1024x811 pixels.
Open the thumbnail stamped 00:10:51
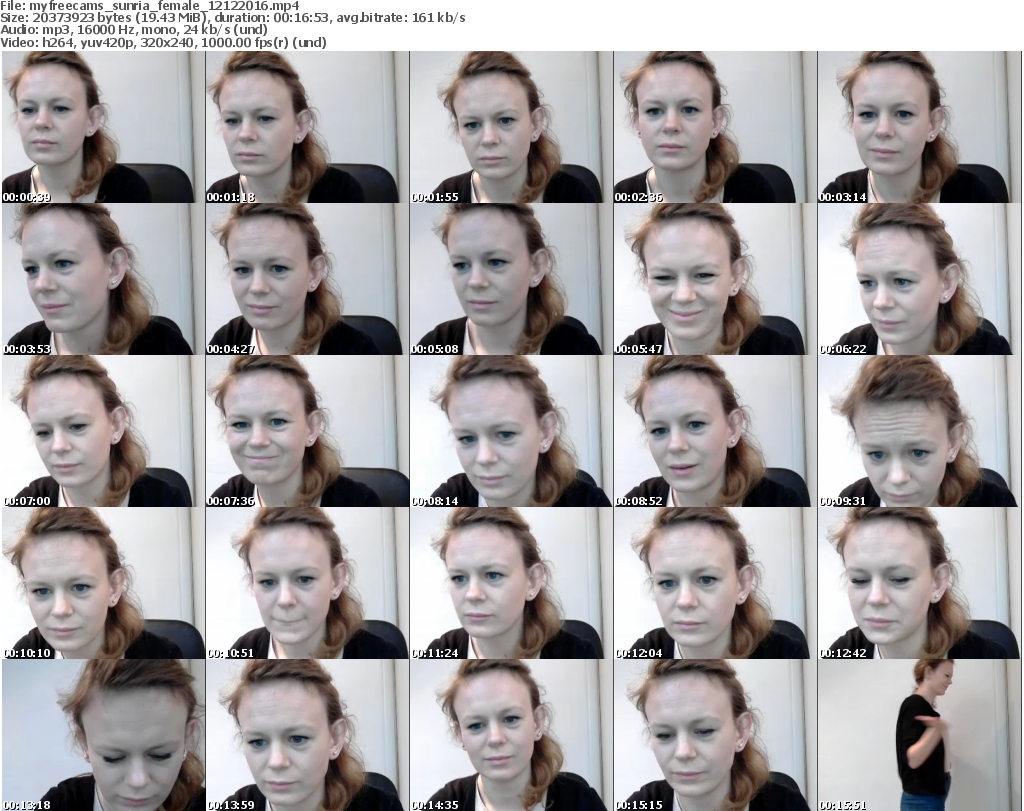(x=307, y=584)
